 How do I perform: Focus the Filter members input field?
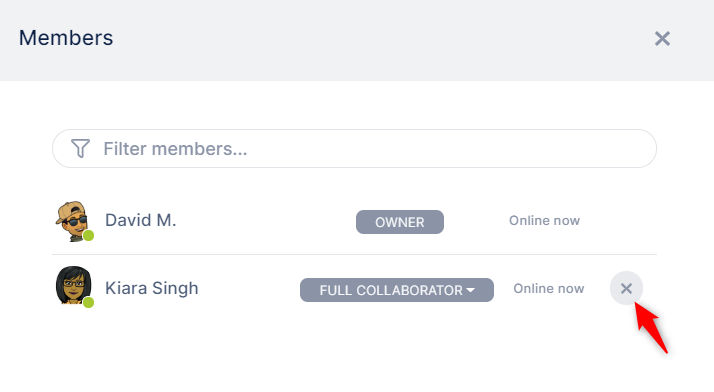coord(354,148)
